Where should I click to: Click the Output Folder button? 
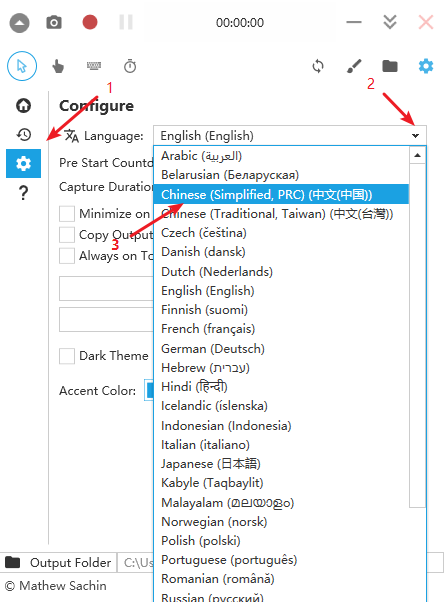pyautogui.click(x=58, y=562)
